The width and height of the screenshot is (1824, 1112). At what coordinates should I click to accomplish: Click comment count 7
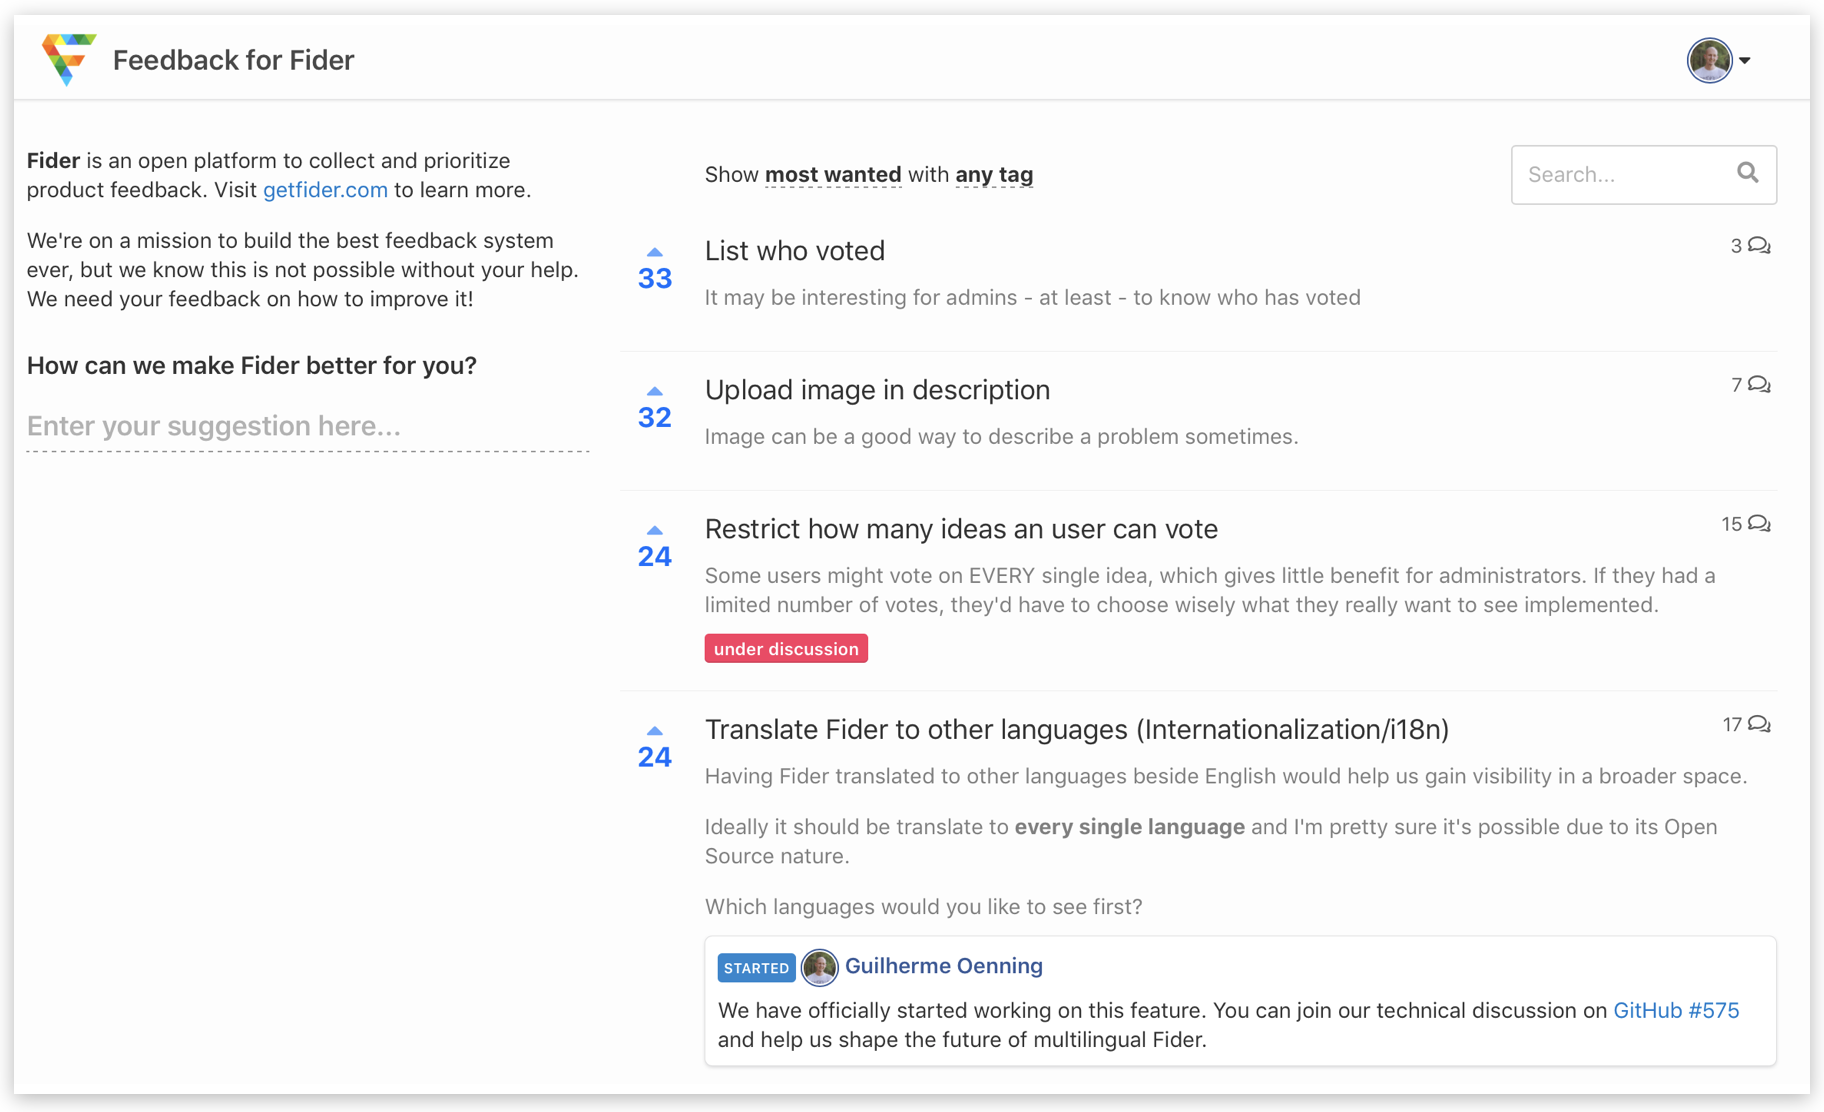(x=1737, y=385)
